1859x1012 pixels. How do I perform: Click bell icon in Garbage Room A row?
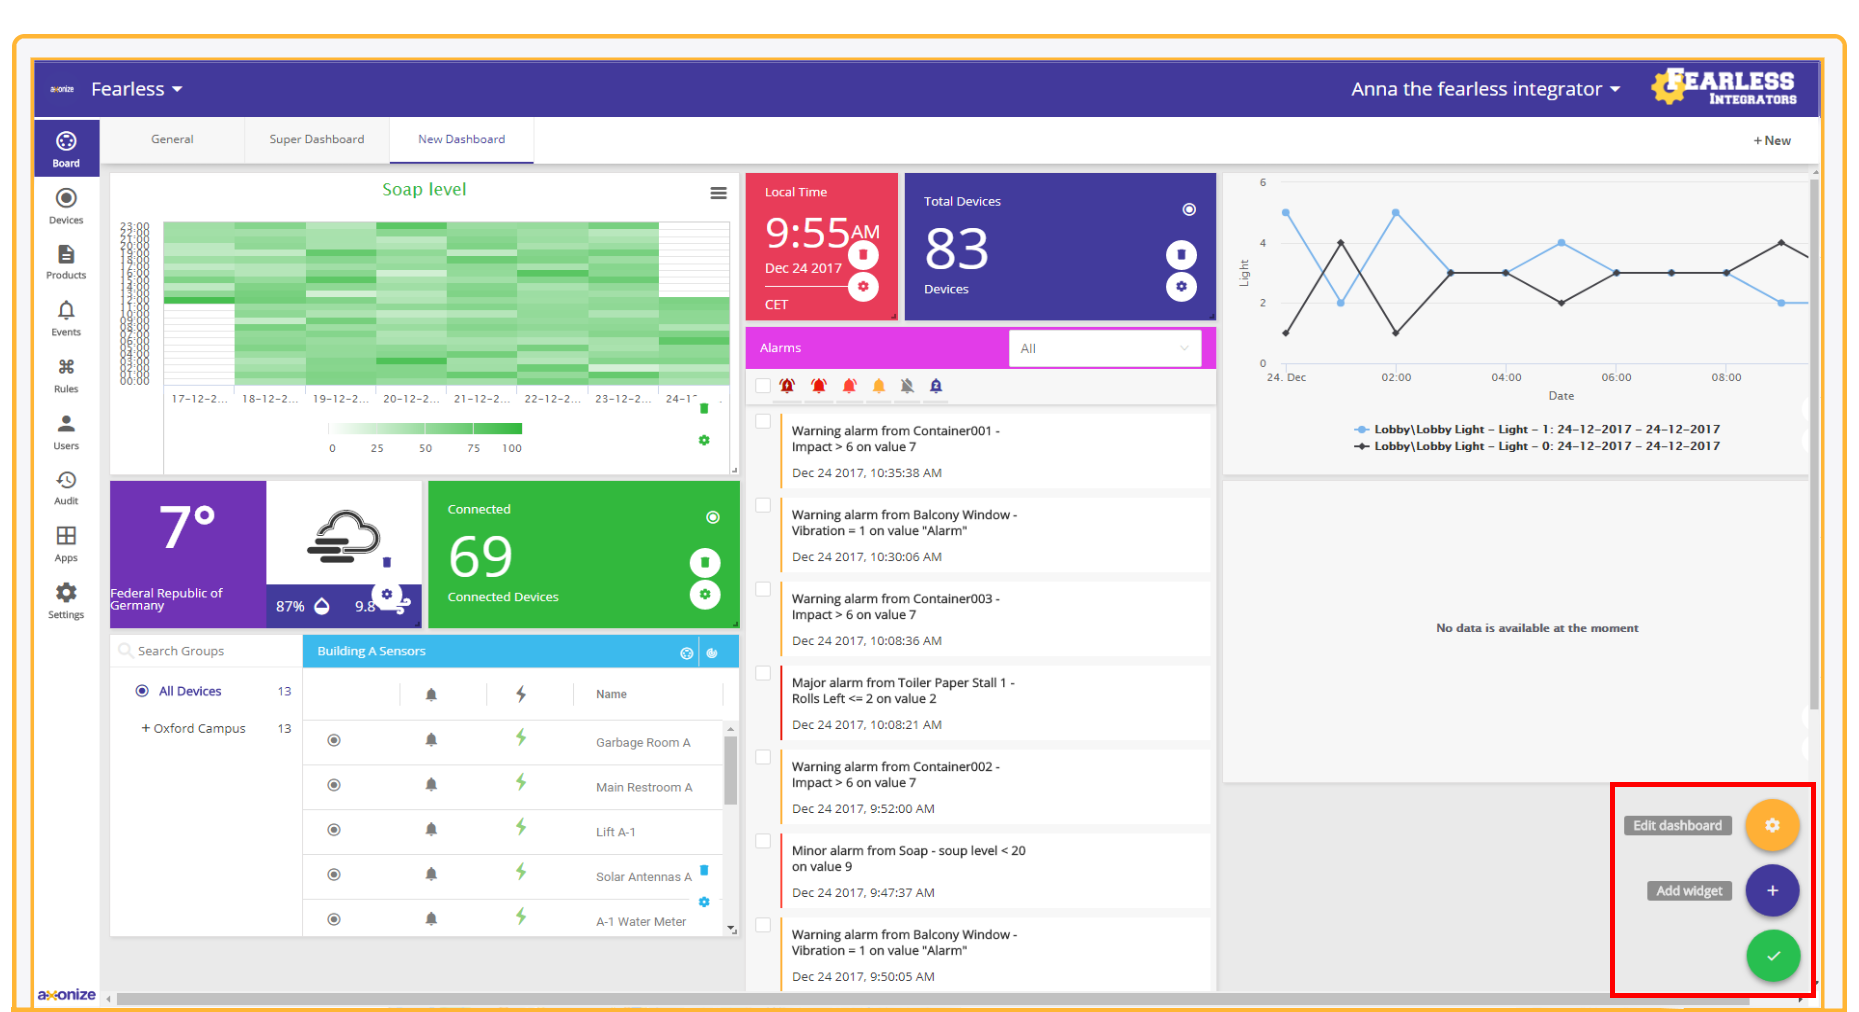point(431,740)
